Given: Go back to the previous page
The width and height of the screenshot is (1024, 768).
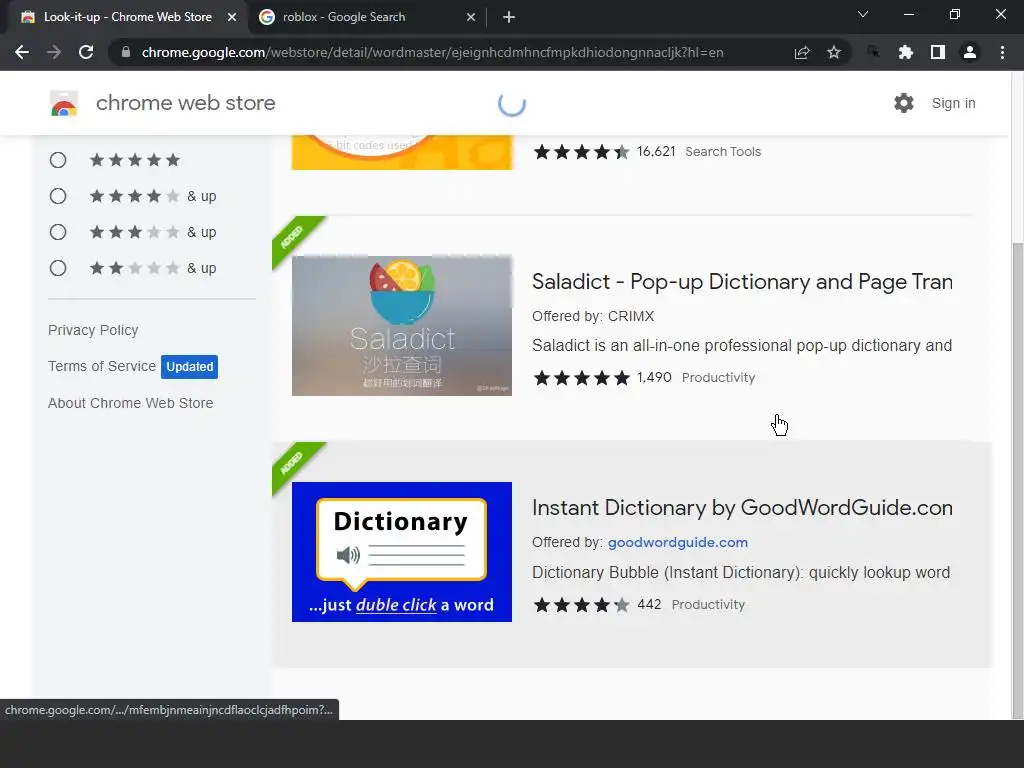Looking at the screenshot, I should pyautogui.click(x=22, y=52).
